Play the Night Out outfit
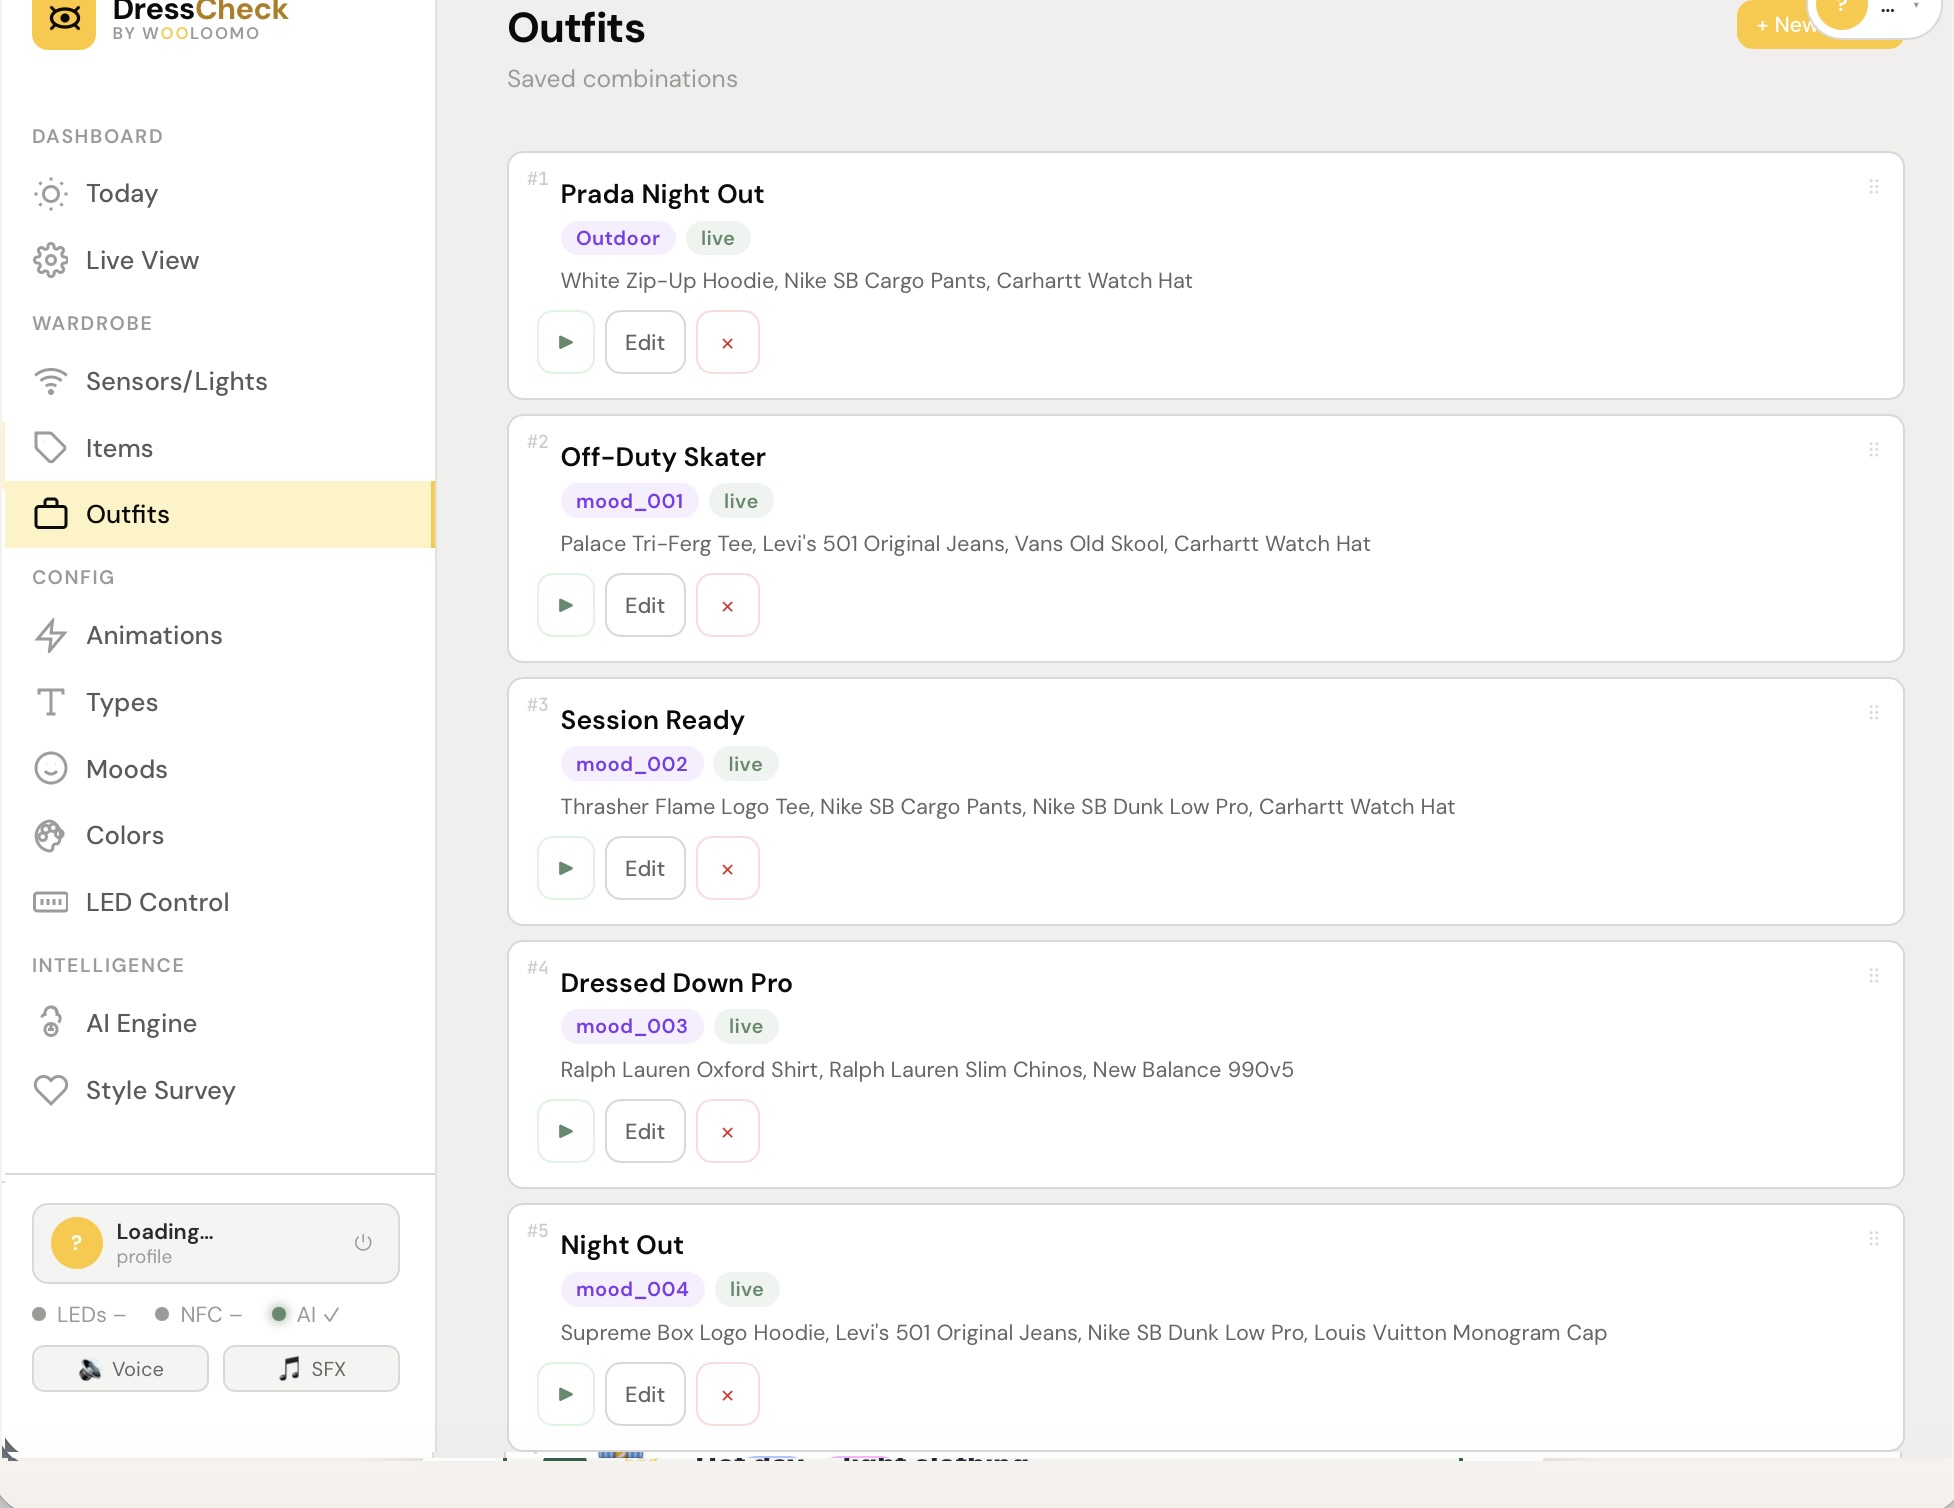1954x1508 pixels. click(566, 1394)
